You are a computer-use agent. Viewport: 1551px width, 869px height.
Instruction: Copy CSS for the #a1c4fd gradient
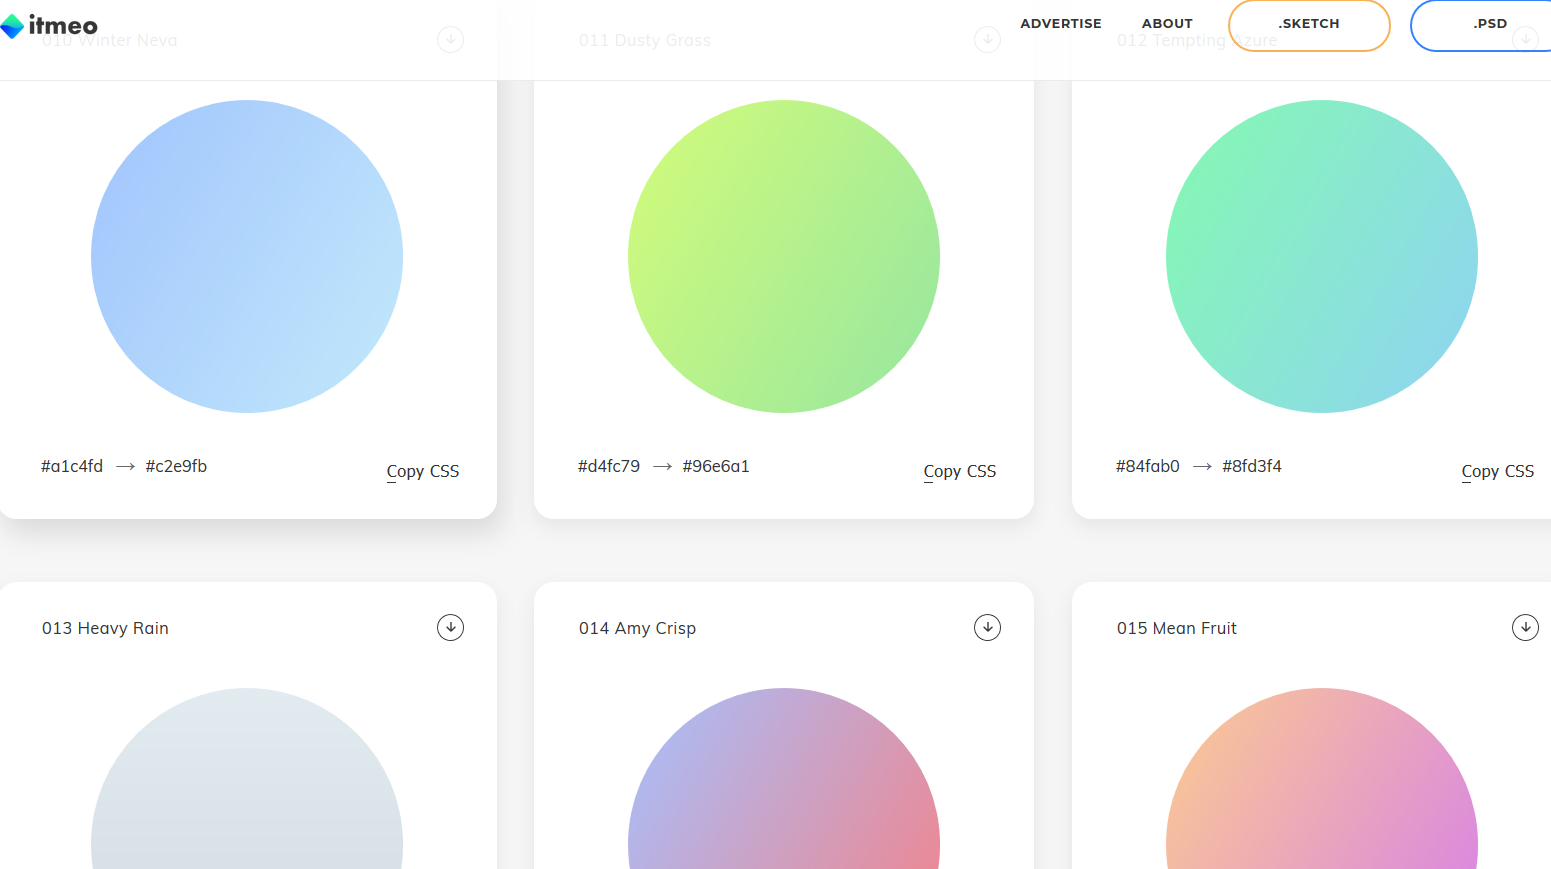tap(423, 471)
